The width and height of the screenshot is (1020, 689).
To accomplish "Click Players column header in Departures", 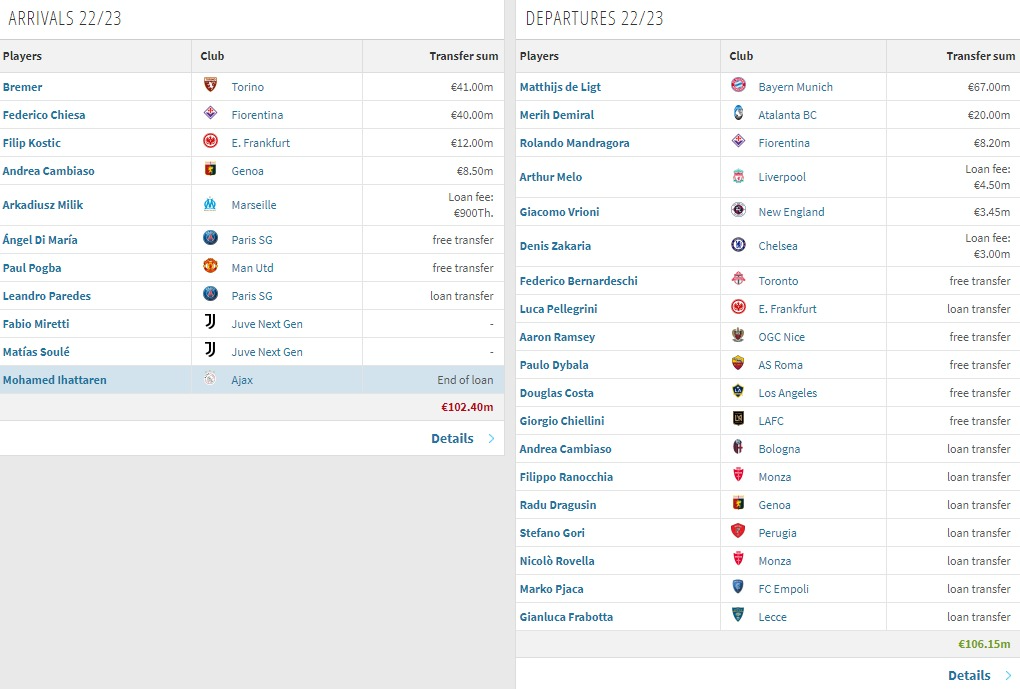I will click(x=539, y=56).
